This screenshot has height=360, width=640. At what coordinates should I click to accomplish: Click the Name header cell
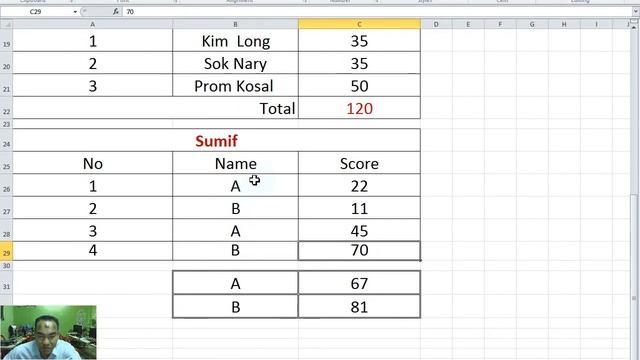236,163
